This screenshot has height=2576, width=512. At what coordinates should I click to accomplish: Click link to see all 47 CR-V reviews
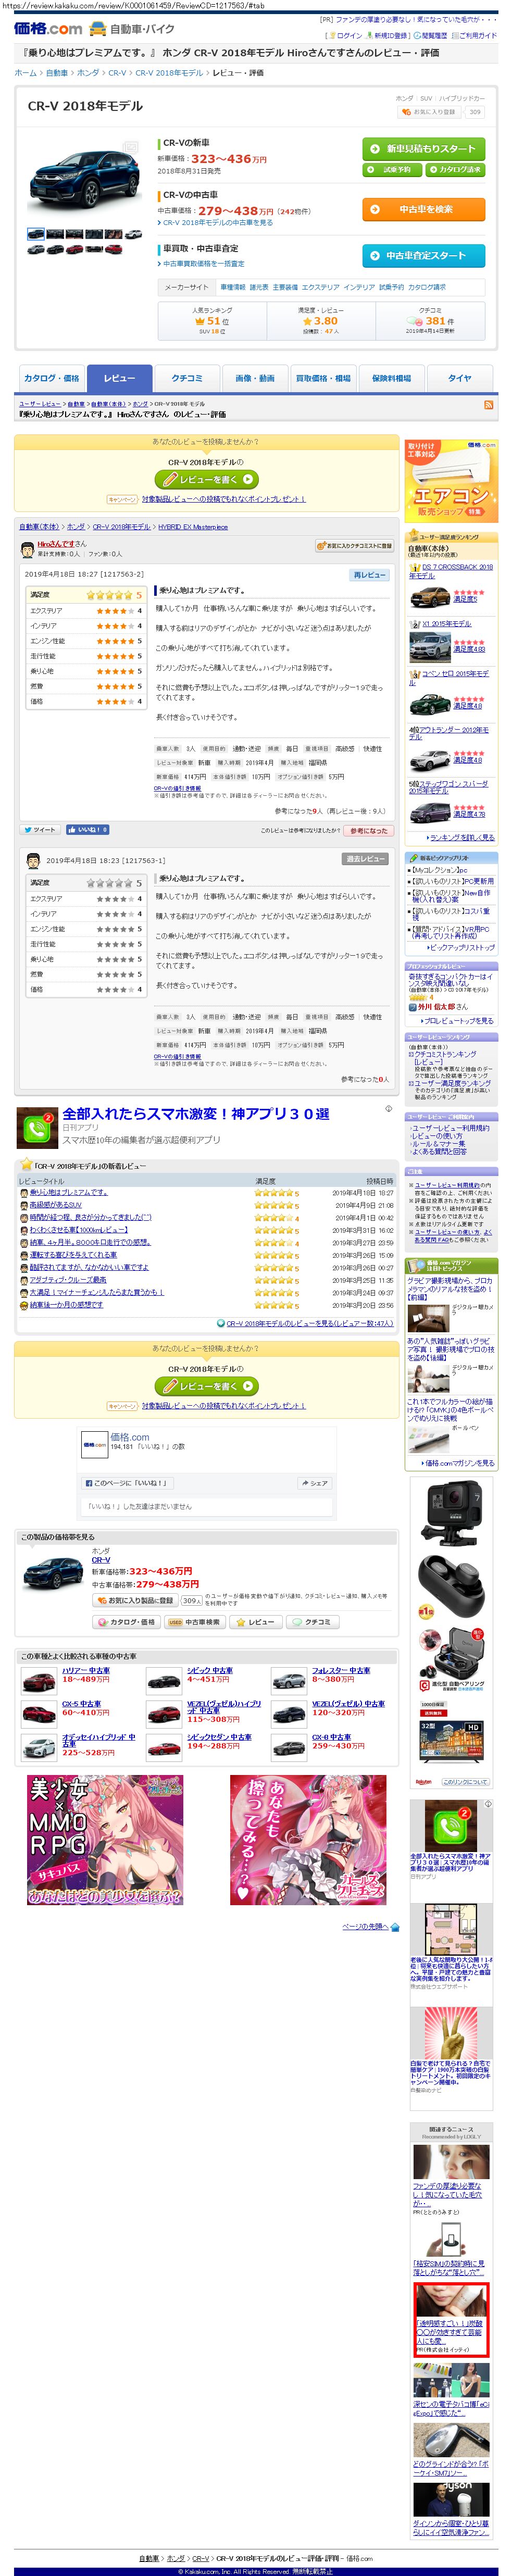click(x=309, y=1323)
